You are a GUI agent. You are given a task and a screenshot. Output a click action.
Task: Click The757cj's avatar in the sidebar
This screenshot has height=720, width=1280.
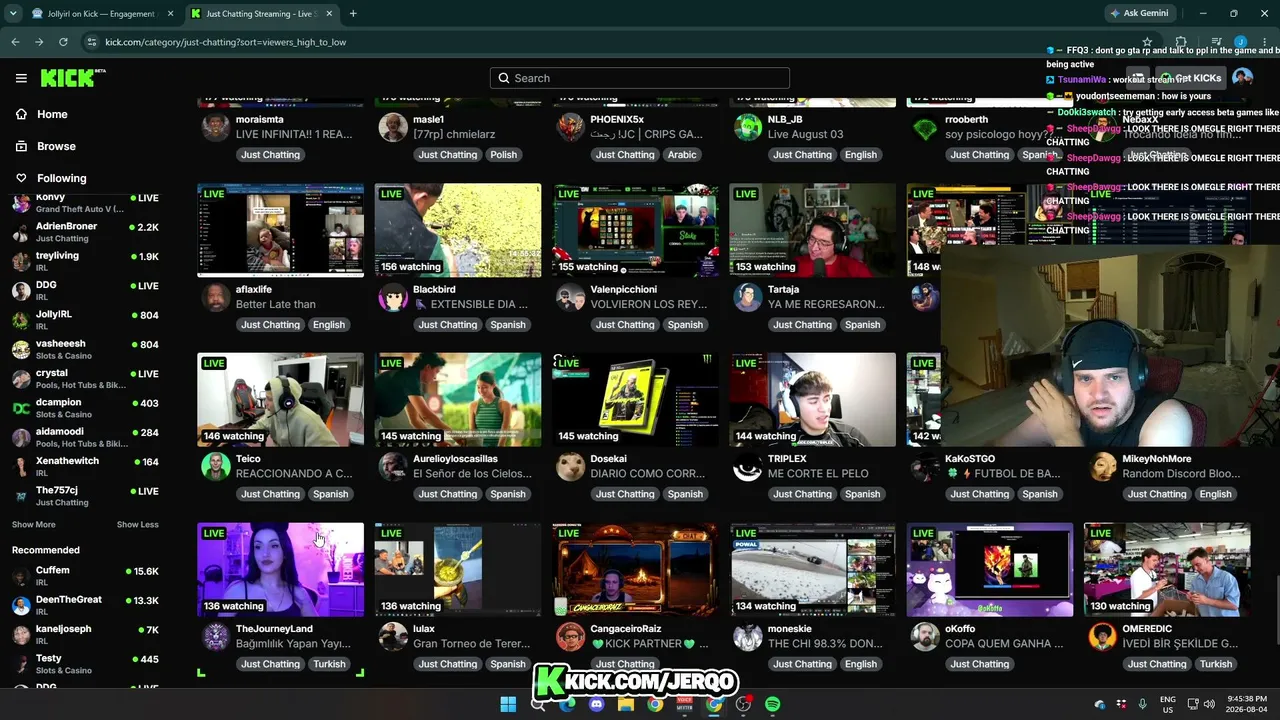click(x=20, y=496)
